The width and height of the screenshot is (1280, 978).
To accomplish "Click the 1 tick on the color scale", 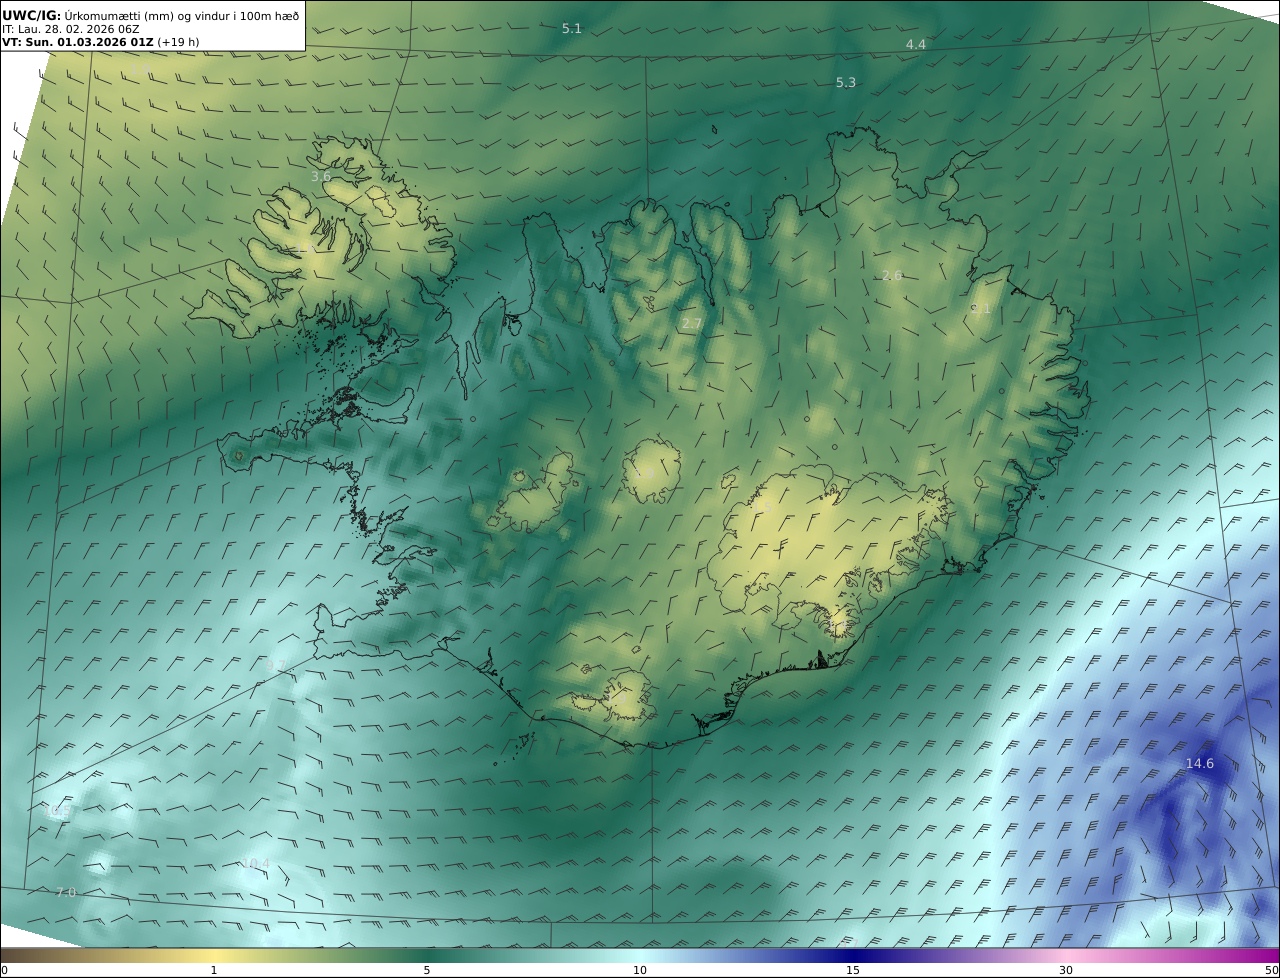I will [214, 970].
